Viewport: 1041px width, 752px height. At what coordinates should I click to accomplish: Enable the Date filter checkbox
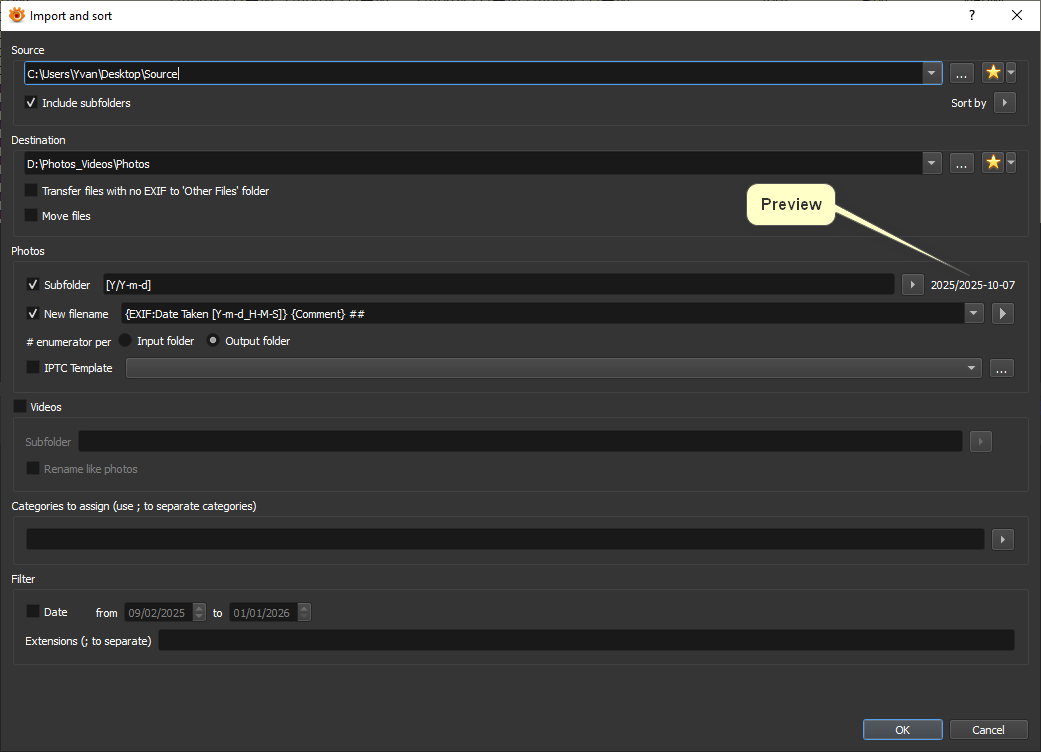click(x=33, y=611)
